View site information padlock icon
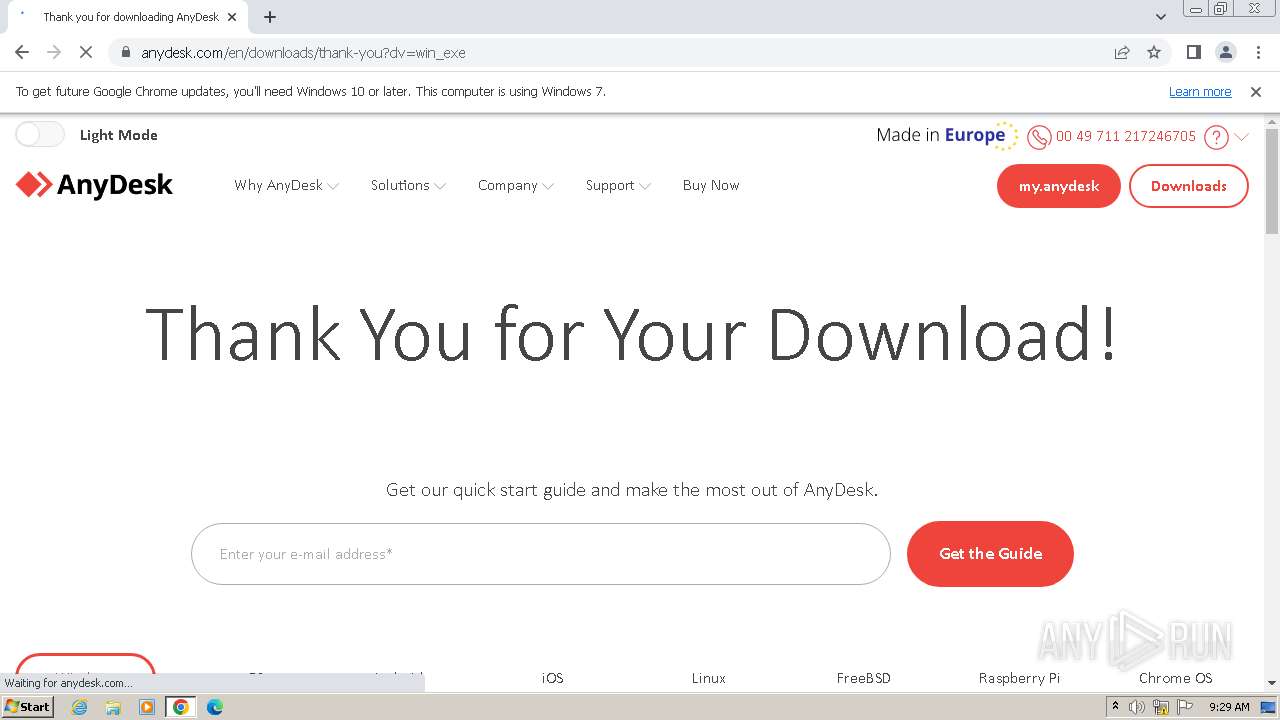The width and height of the screenshot is (1280, 720). pyautogui.click(x=125, y=52)
